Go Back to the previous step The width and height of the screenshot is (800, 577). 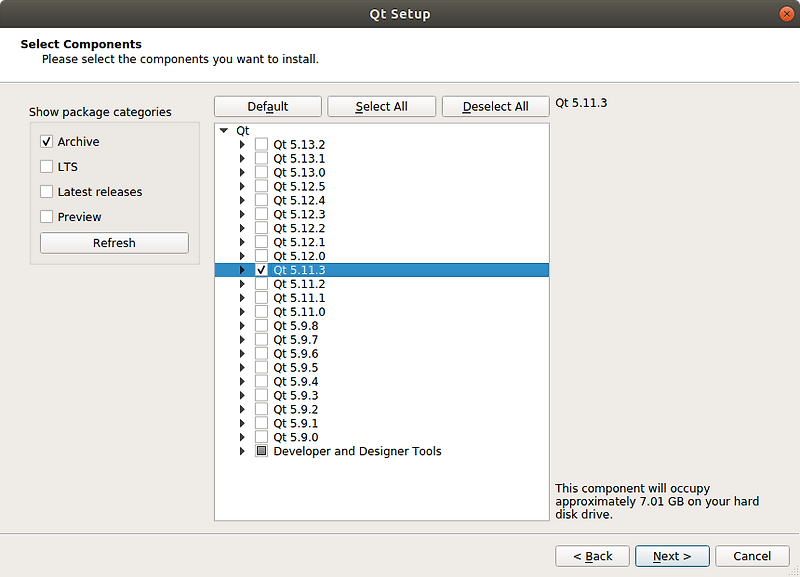click(592, 556)
